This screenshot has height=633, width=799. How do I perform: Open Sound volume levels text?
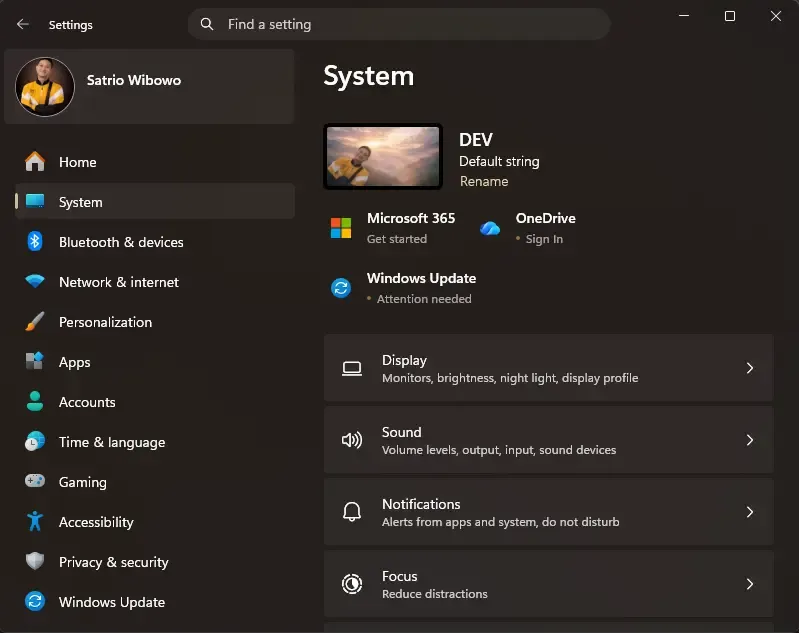tap(499, 450)
